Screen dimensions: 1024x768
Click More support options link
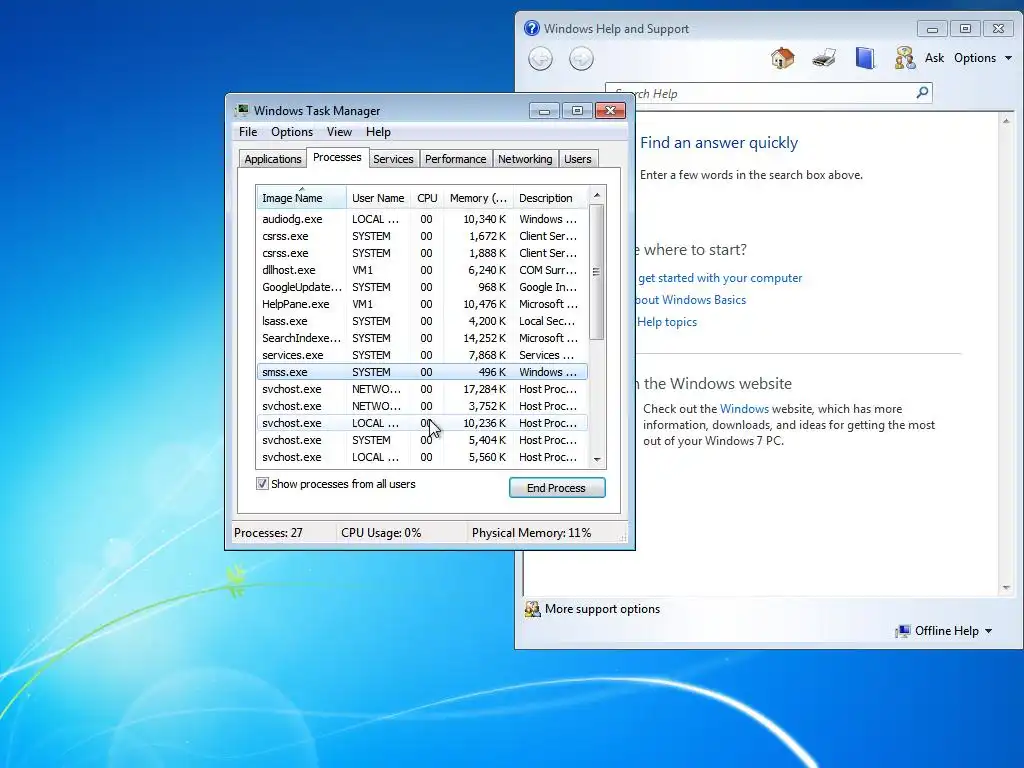(602, 609)
